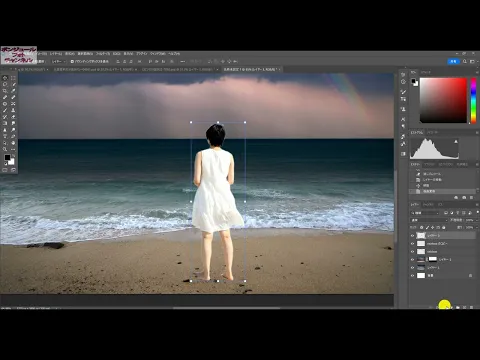Click the History panel trash icon
This screenshot has width=480, height=360.
pyautogui.click(x=471, y=197)
